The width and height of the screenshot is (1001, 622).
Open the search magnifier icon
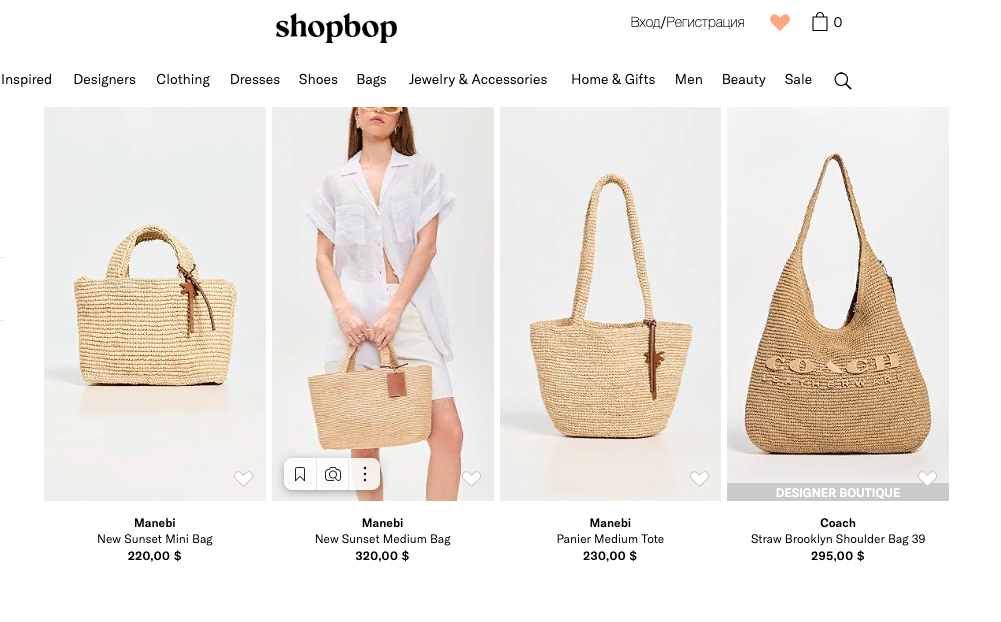click(x=843, y=80)
